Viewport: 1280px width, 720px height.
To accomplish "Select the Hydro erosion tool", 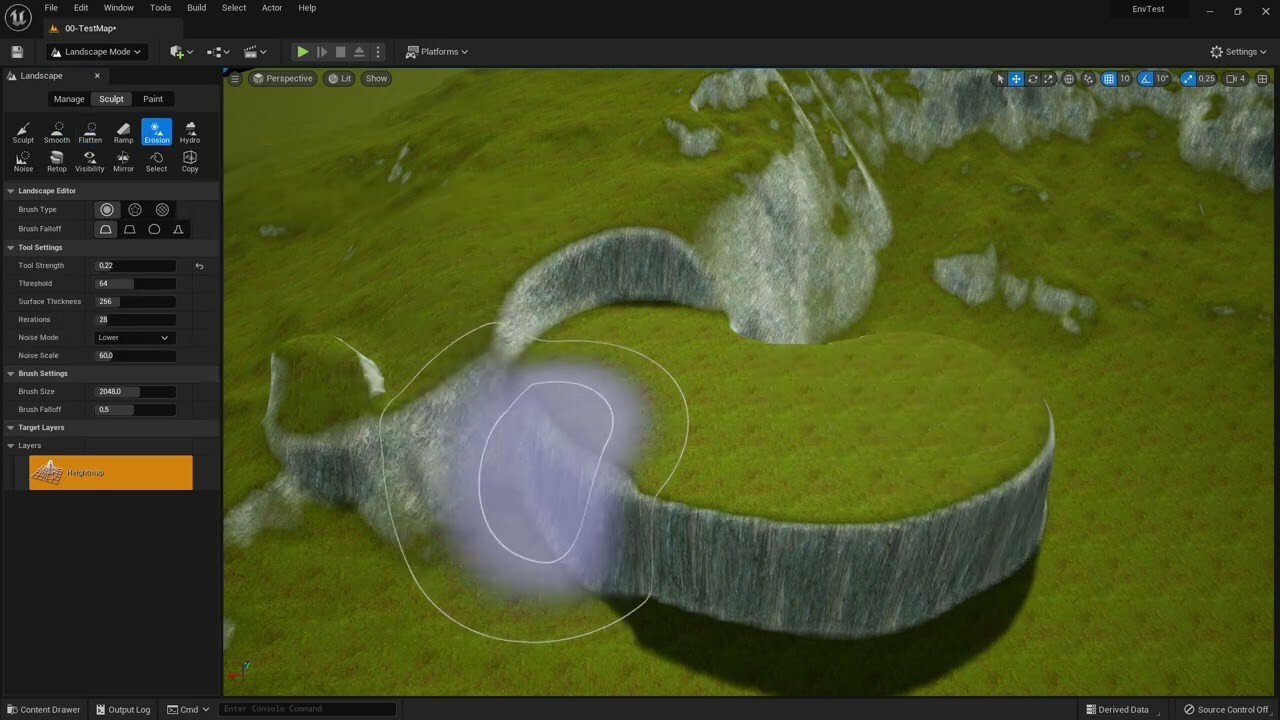I will click(189, 131).
